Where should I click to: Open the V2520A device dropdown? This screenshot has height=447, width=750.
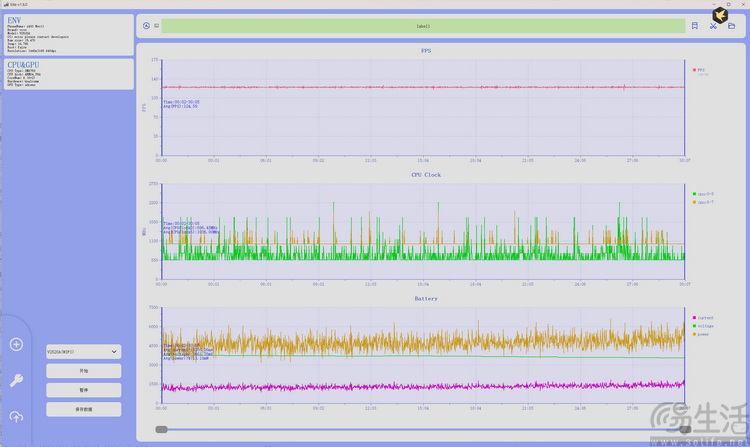point(83,352)
